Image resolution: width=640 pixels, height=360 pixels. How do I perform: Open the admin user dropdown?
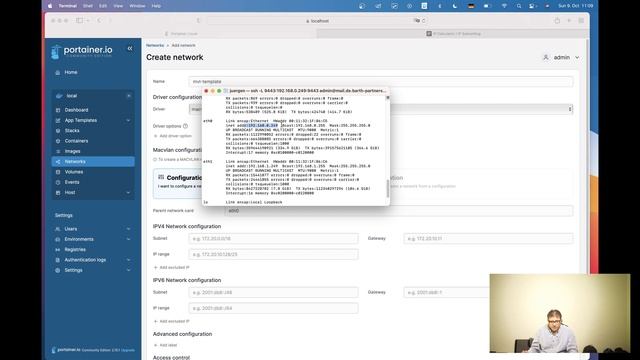click(561, 58)
